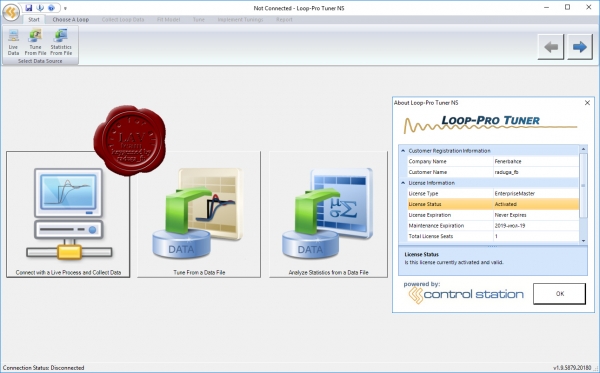Select the Live Data ribbon icon
Viewport: 600px width, 373px height.
(13, 42)
